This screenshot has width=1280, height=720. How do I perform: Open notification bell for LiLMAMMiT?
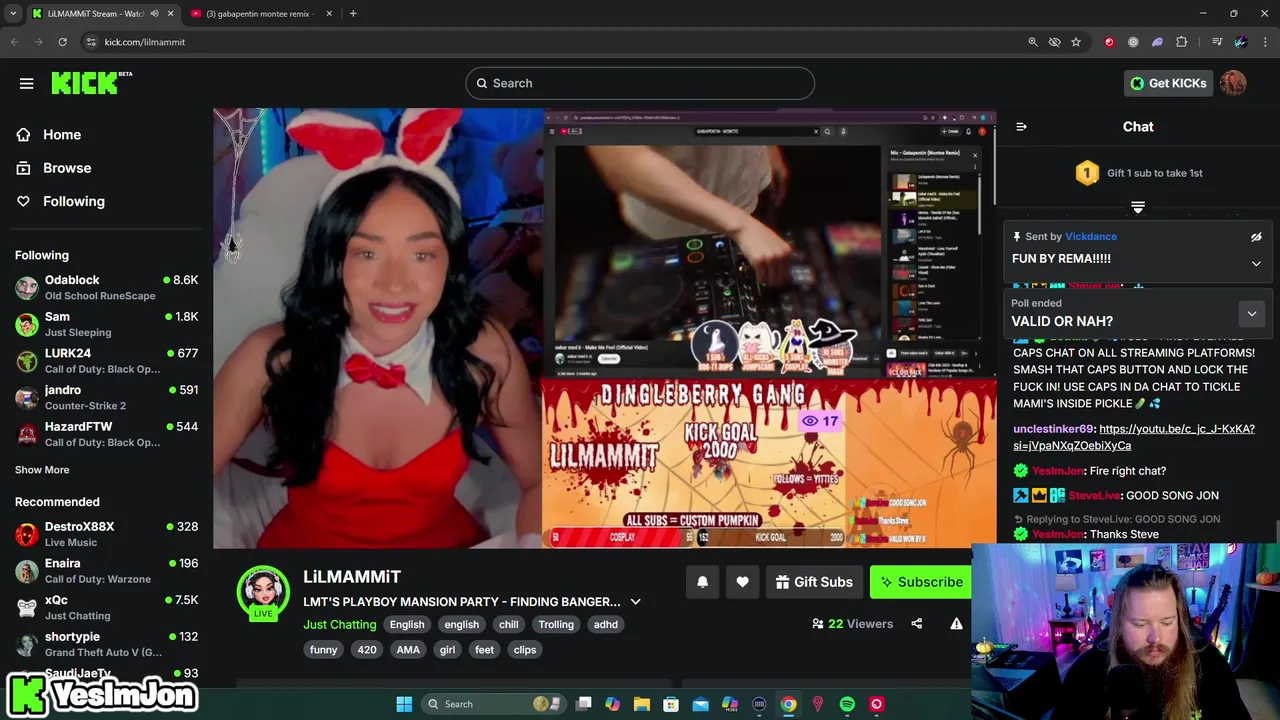[x=702, y=582]
